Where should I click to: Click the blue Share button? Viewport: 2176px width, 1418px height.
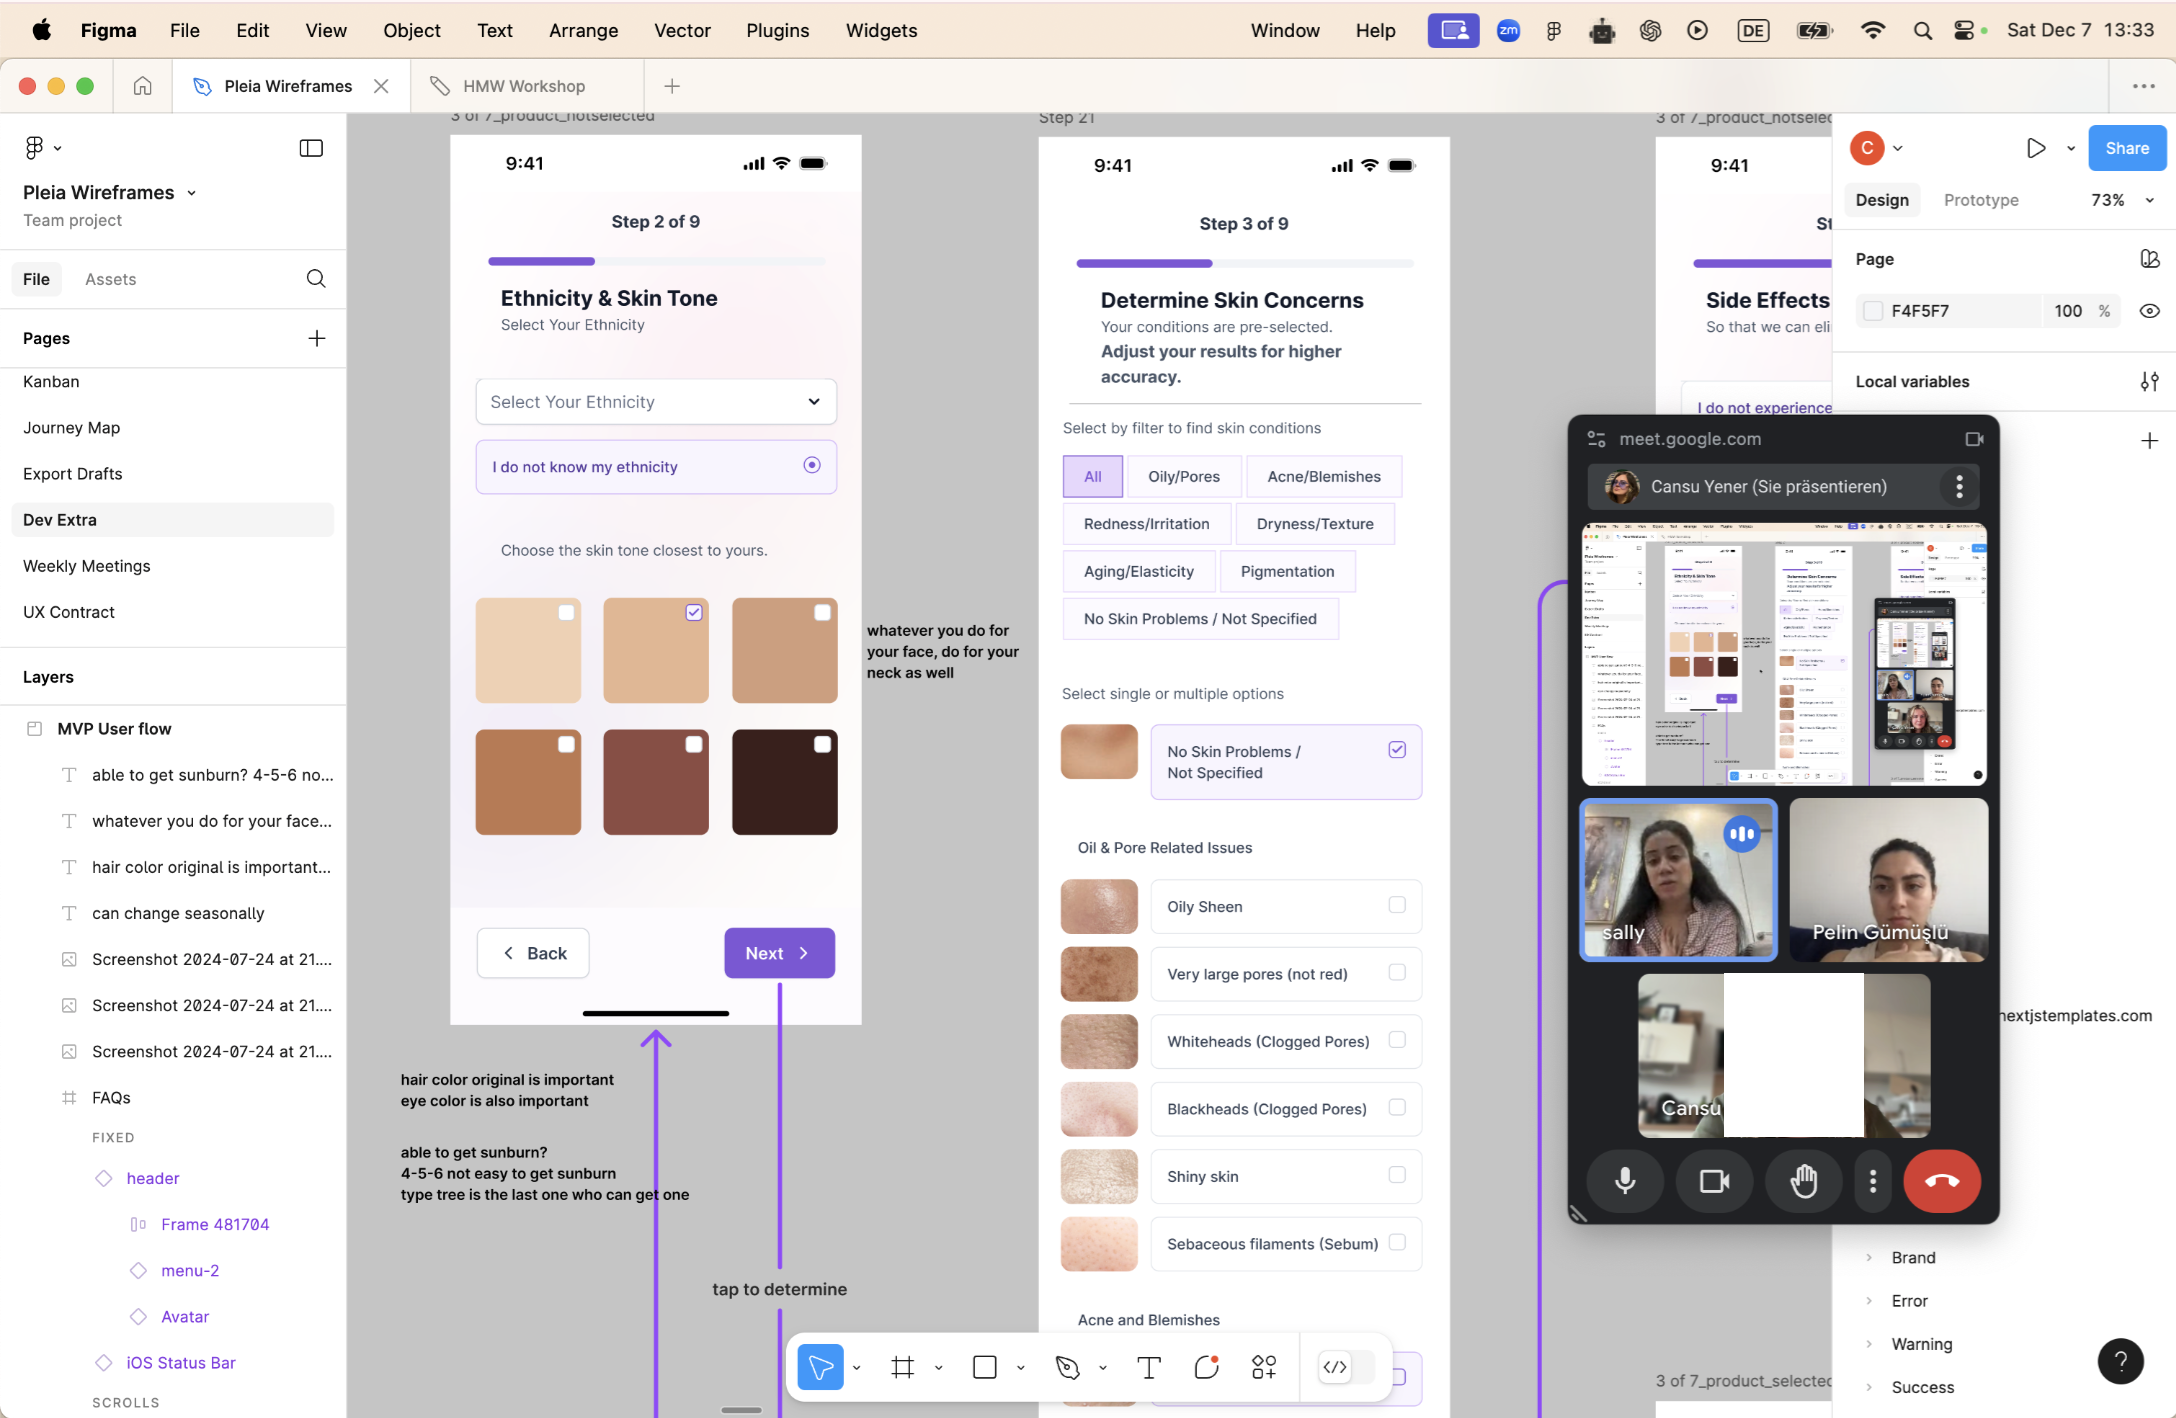tap(2126, 148)
